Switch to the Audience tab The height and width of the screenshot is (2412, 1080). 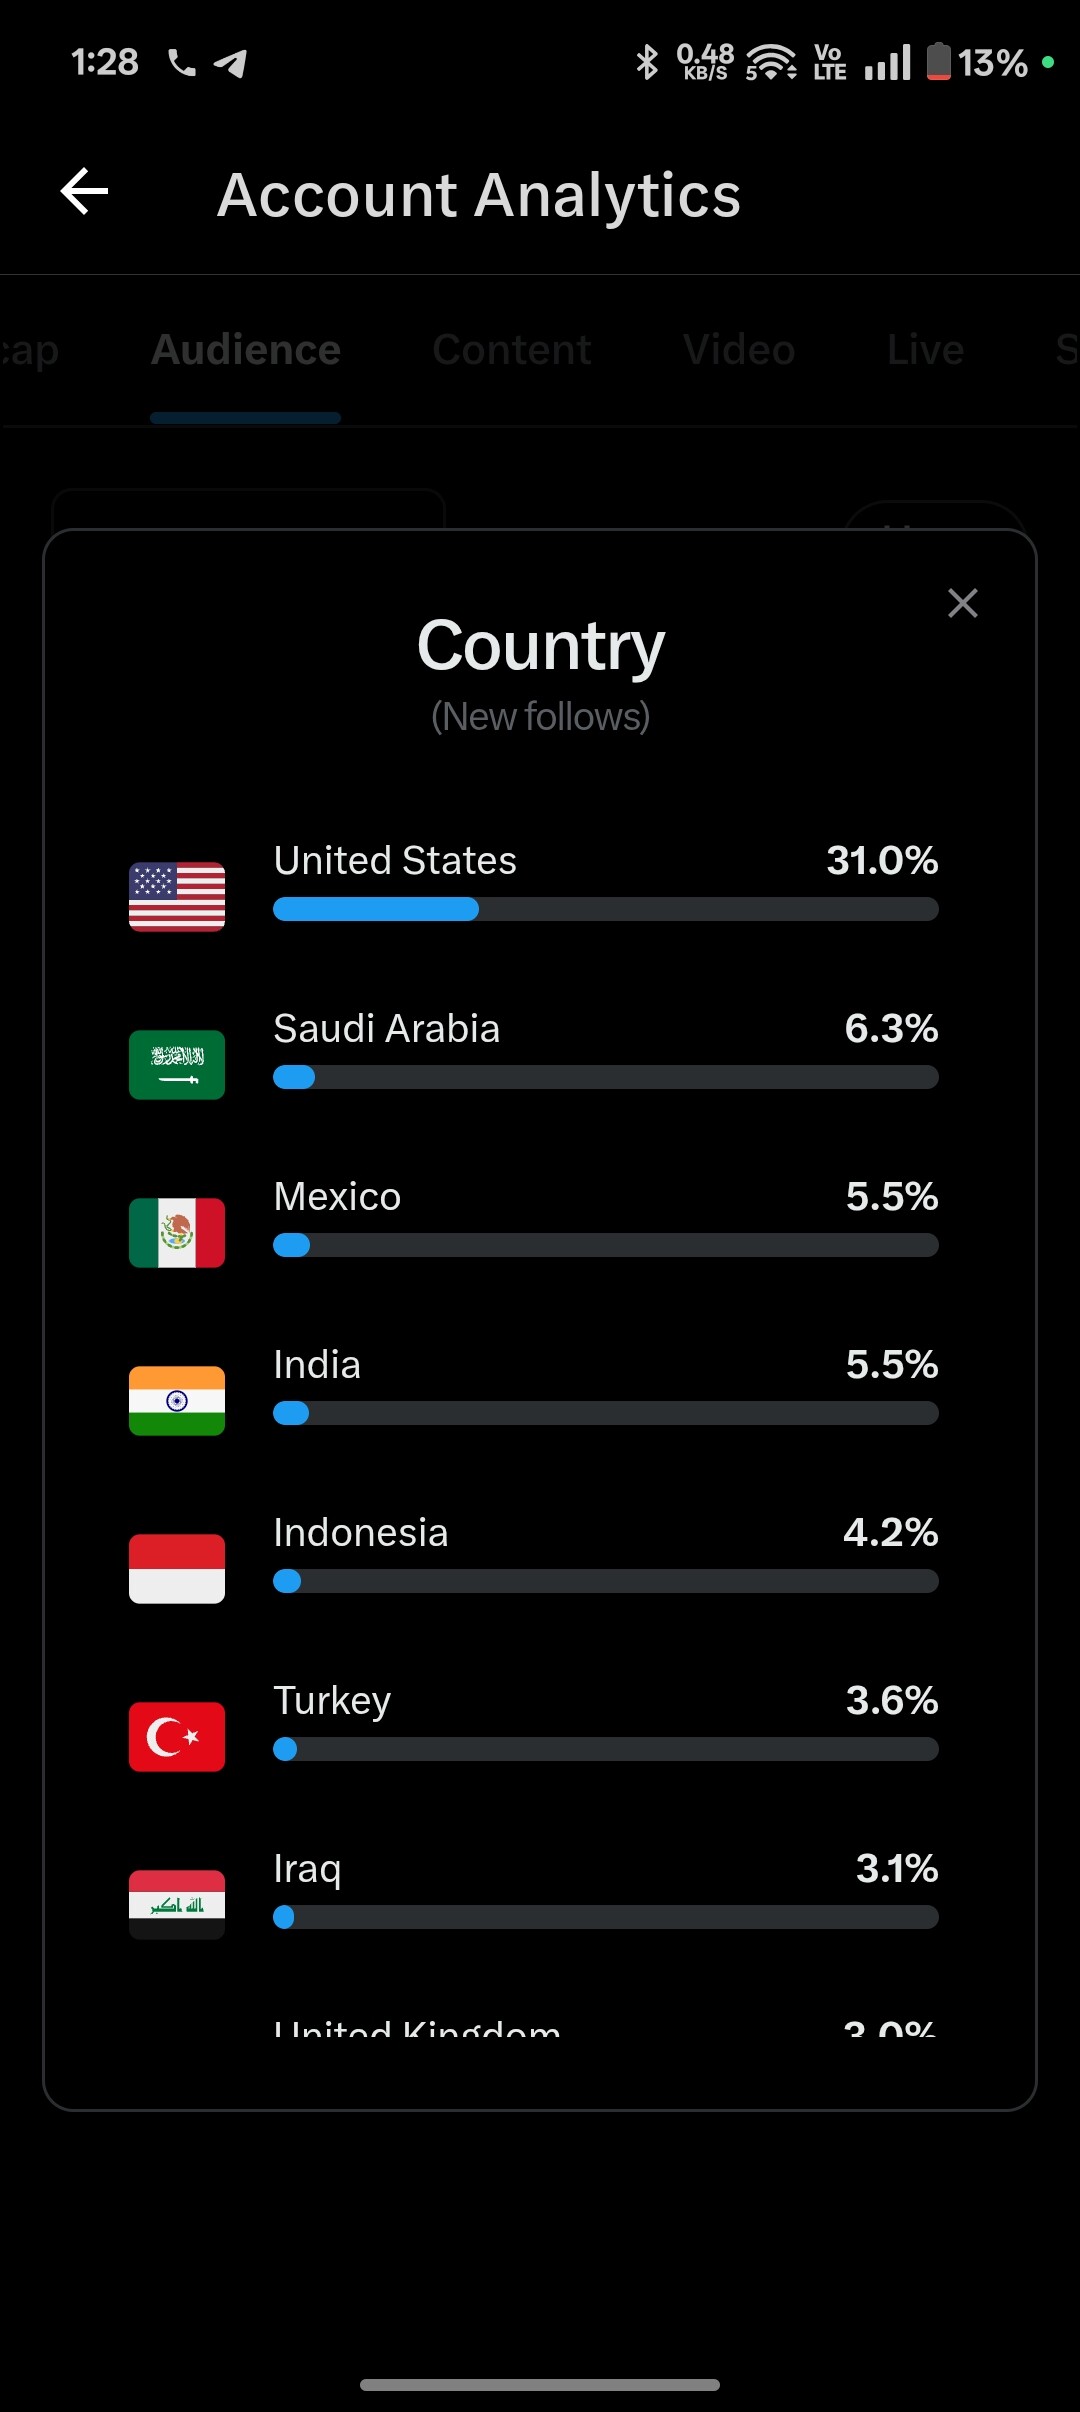pyautogui.click(x=246, y=350)
